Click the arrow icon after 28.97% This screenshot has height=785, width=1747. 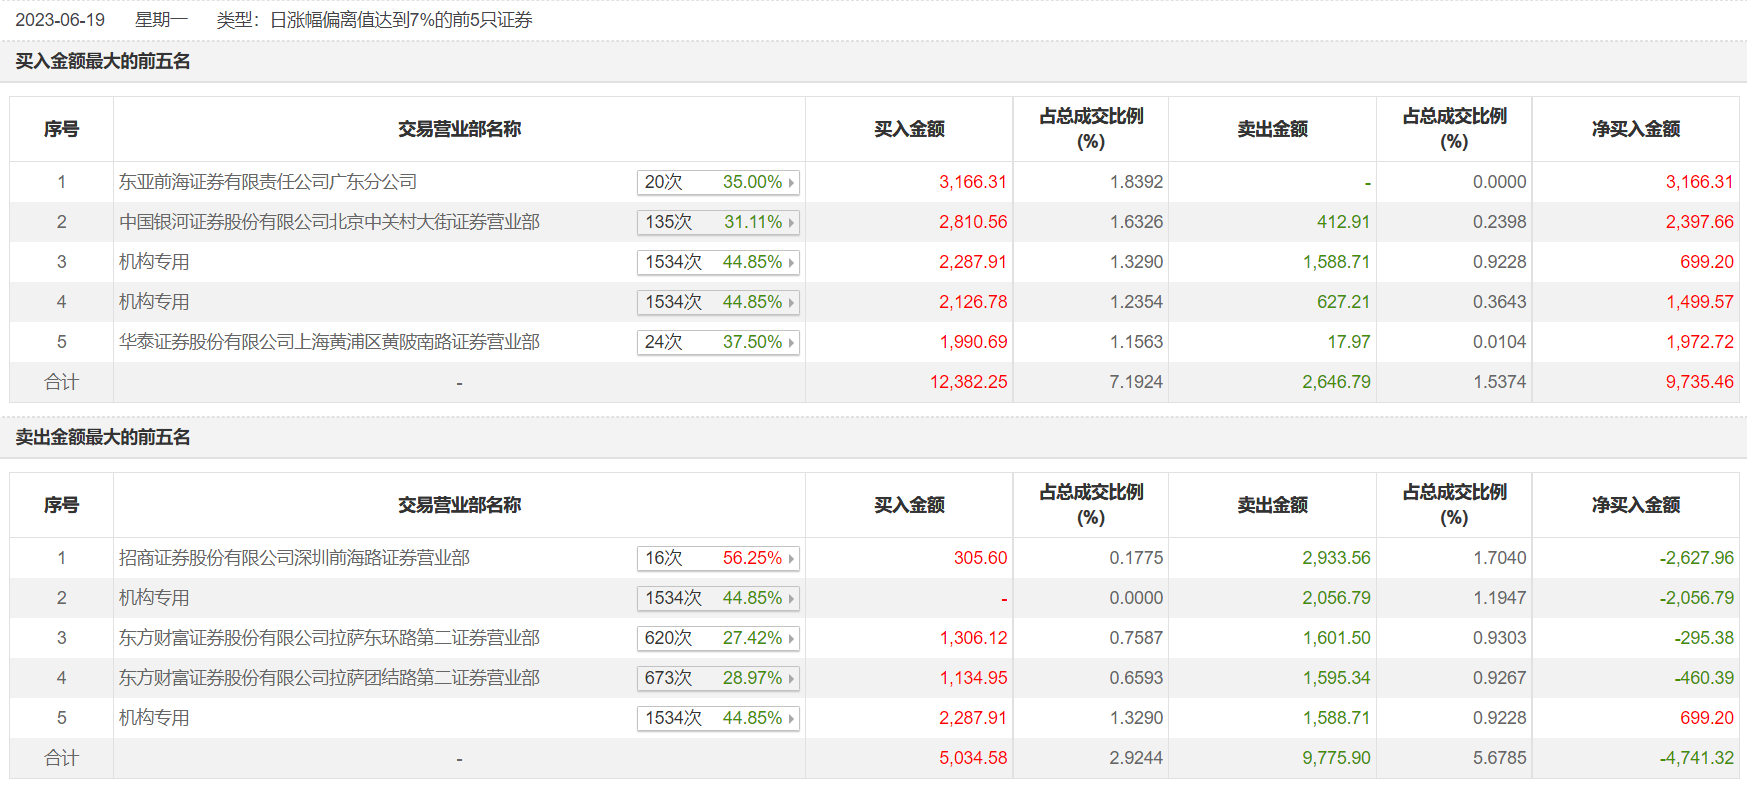click(x=791, y=679)
